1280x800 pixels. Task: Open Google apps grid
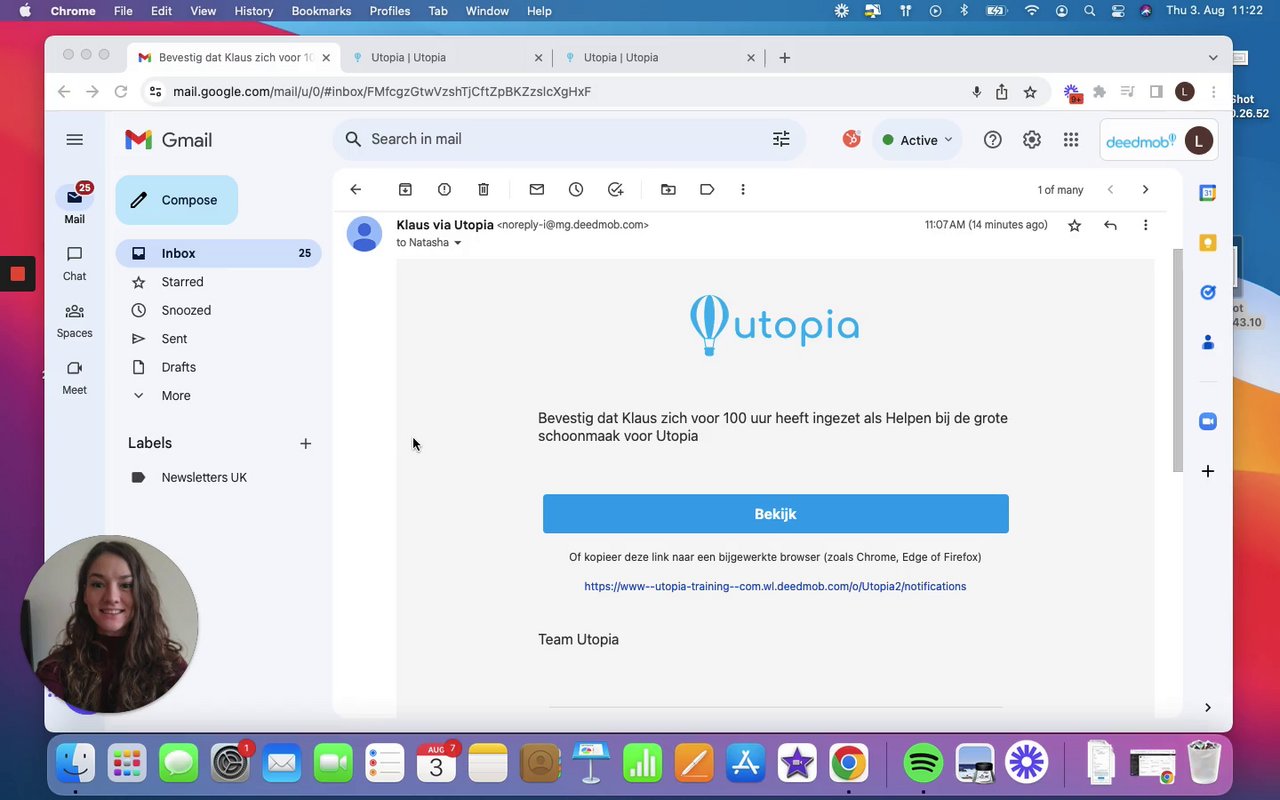1071,140
